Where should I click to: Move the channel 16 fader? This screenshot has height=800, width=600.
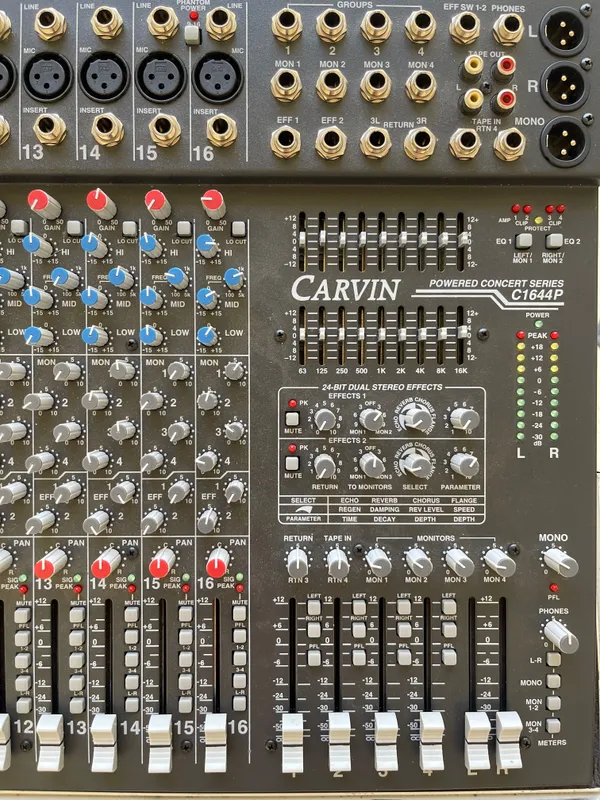click(215, 742)
